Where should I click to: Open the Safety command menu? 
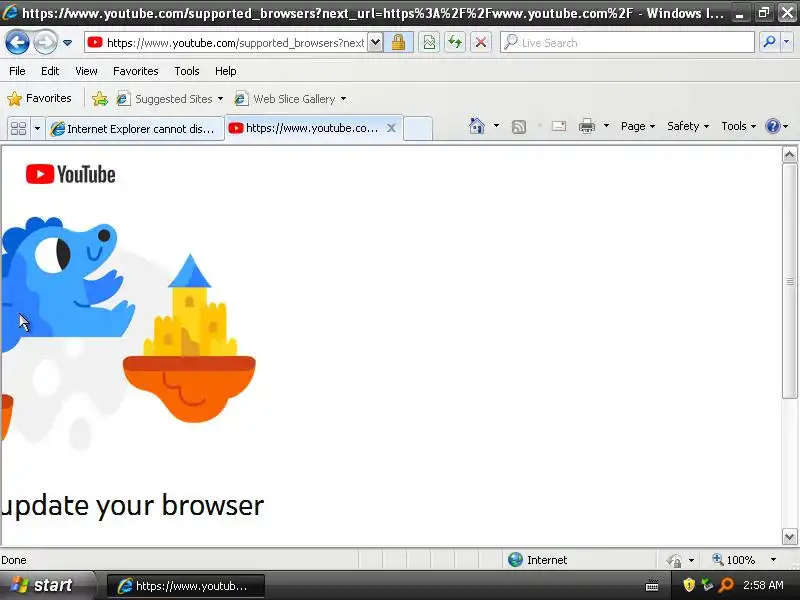(688, 126)
